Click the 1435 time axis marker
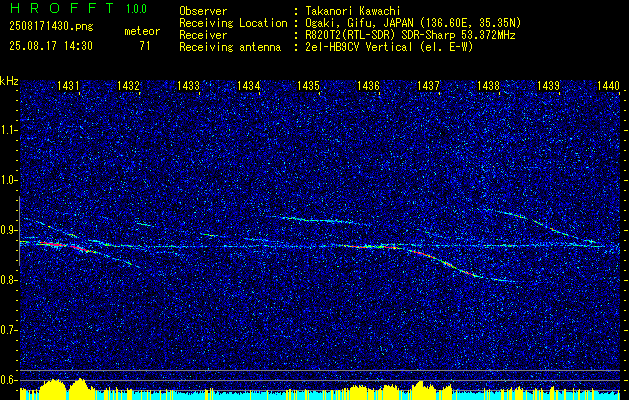The width and height of the screenshot is (629, 400). click(308, 85)
